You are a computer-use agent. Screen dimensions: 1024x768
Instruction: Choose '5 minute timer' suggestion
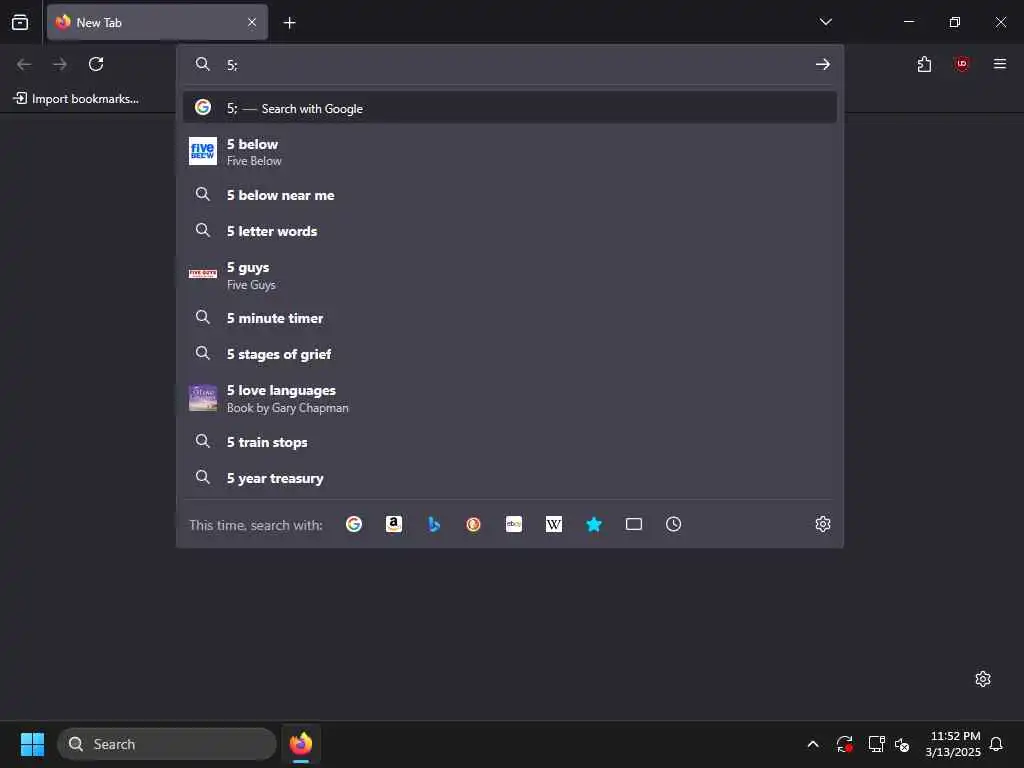509,318
